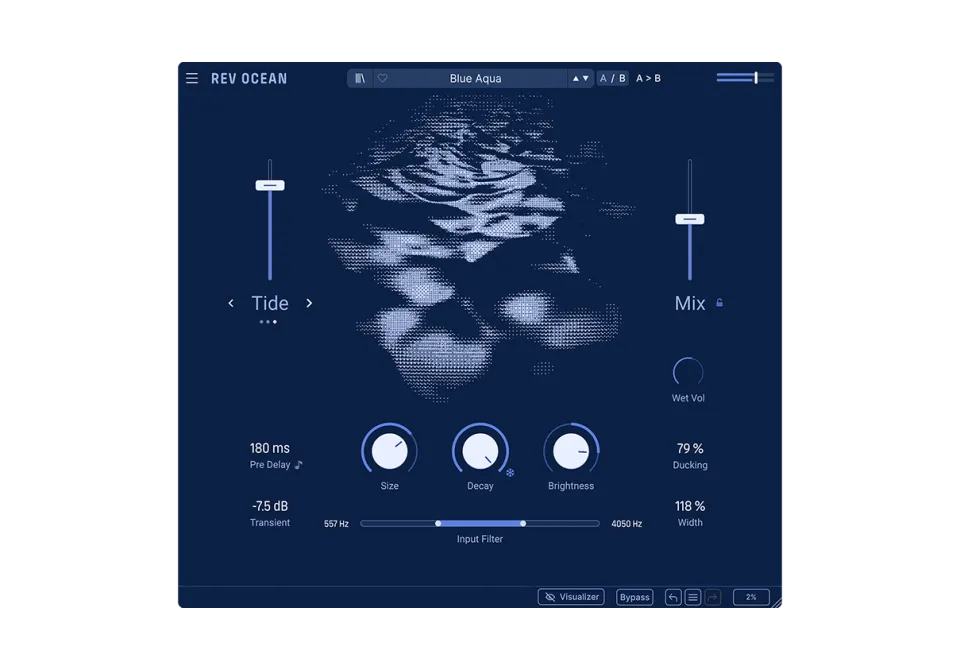Open the preset library browser icon
The height and width of the screenshot is (670, 960).
click(x=360, y=78)
